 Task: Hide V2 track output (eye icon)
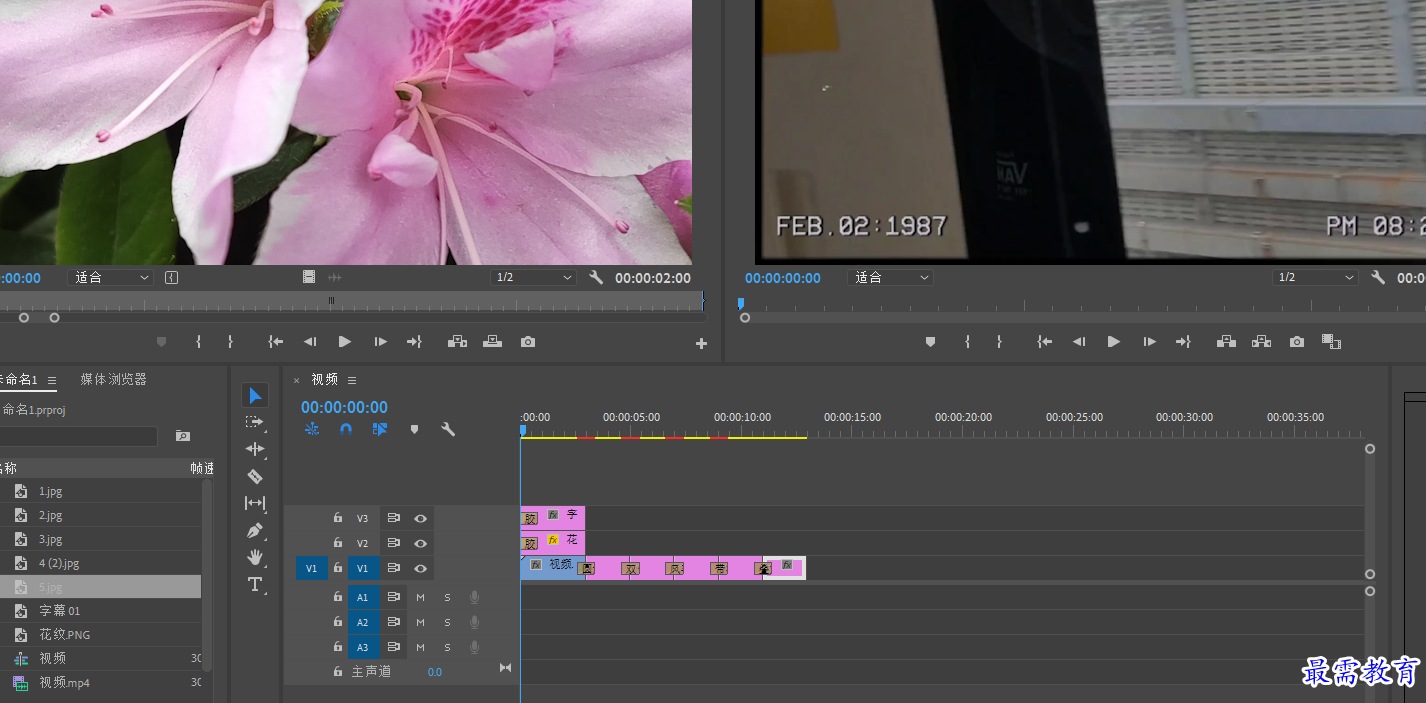[421, 543]
